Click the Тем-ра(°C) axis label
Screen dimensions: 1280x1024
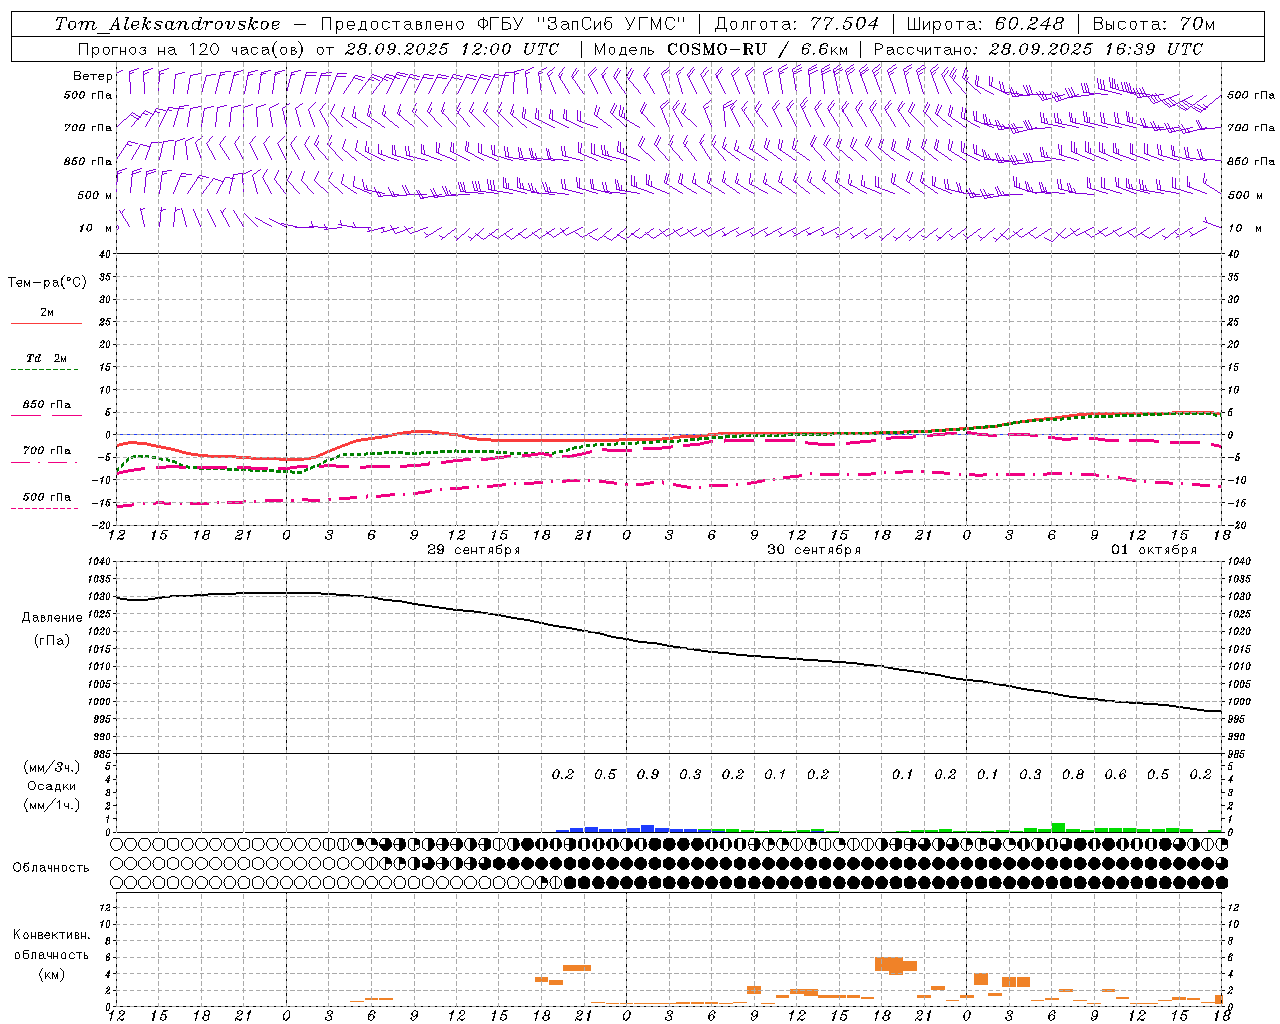pyautogui.click(x=47, y=283)
